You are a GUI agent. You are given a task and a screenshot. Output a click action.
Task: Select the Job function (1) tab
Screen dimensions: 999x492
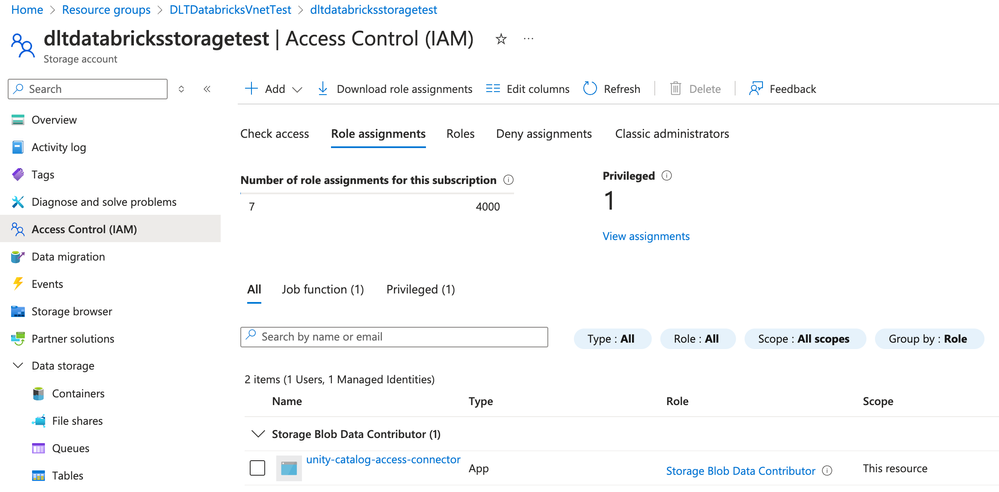pos(322,289)
